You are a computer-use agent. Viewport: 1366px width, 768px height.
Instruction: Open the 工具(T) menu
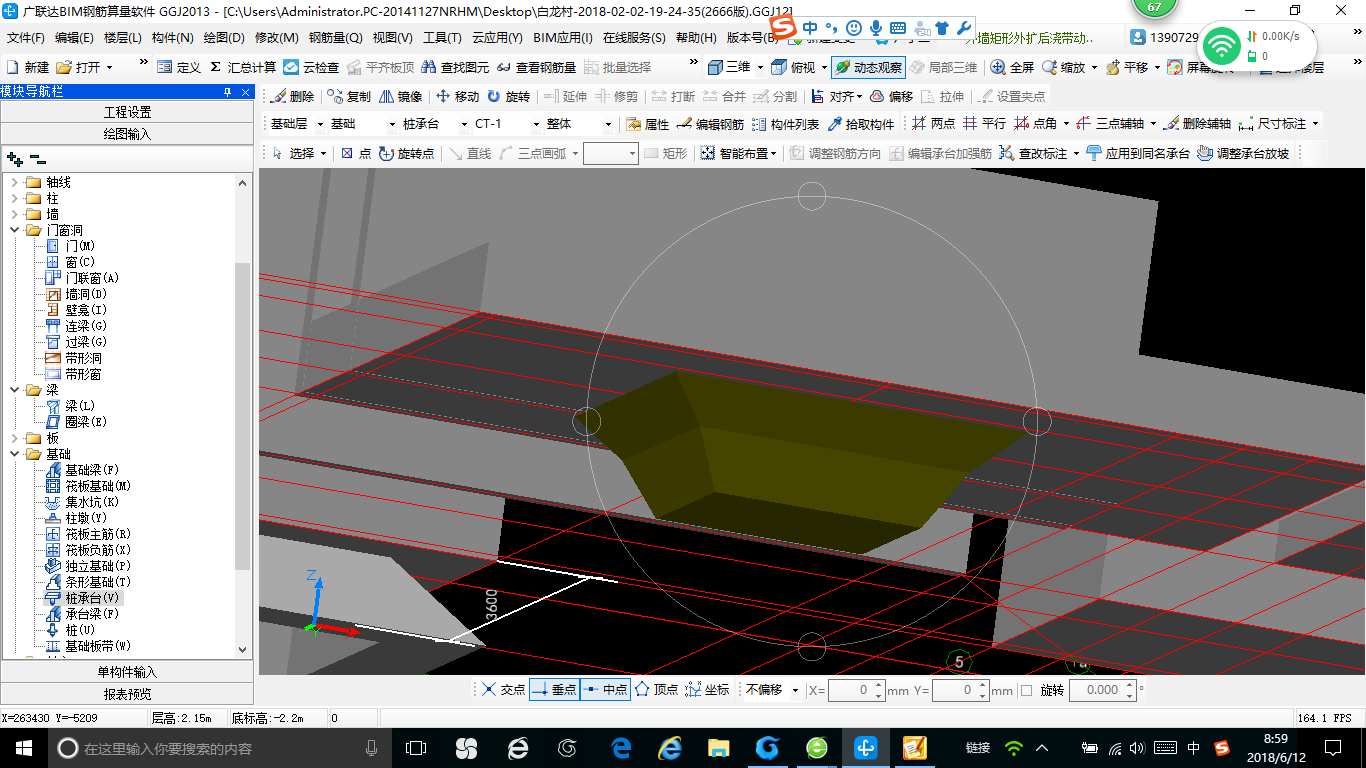tap(442, 38)
